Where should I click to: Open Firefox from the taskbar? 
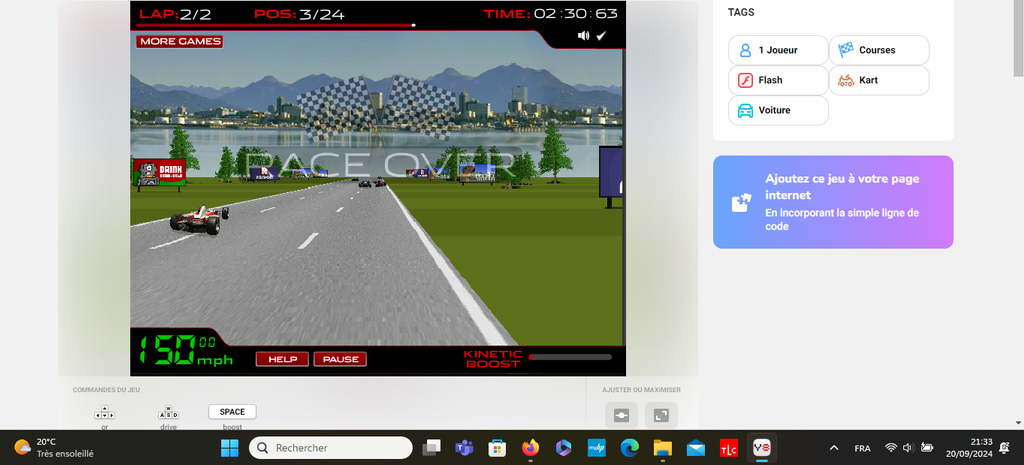point(529,448)
